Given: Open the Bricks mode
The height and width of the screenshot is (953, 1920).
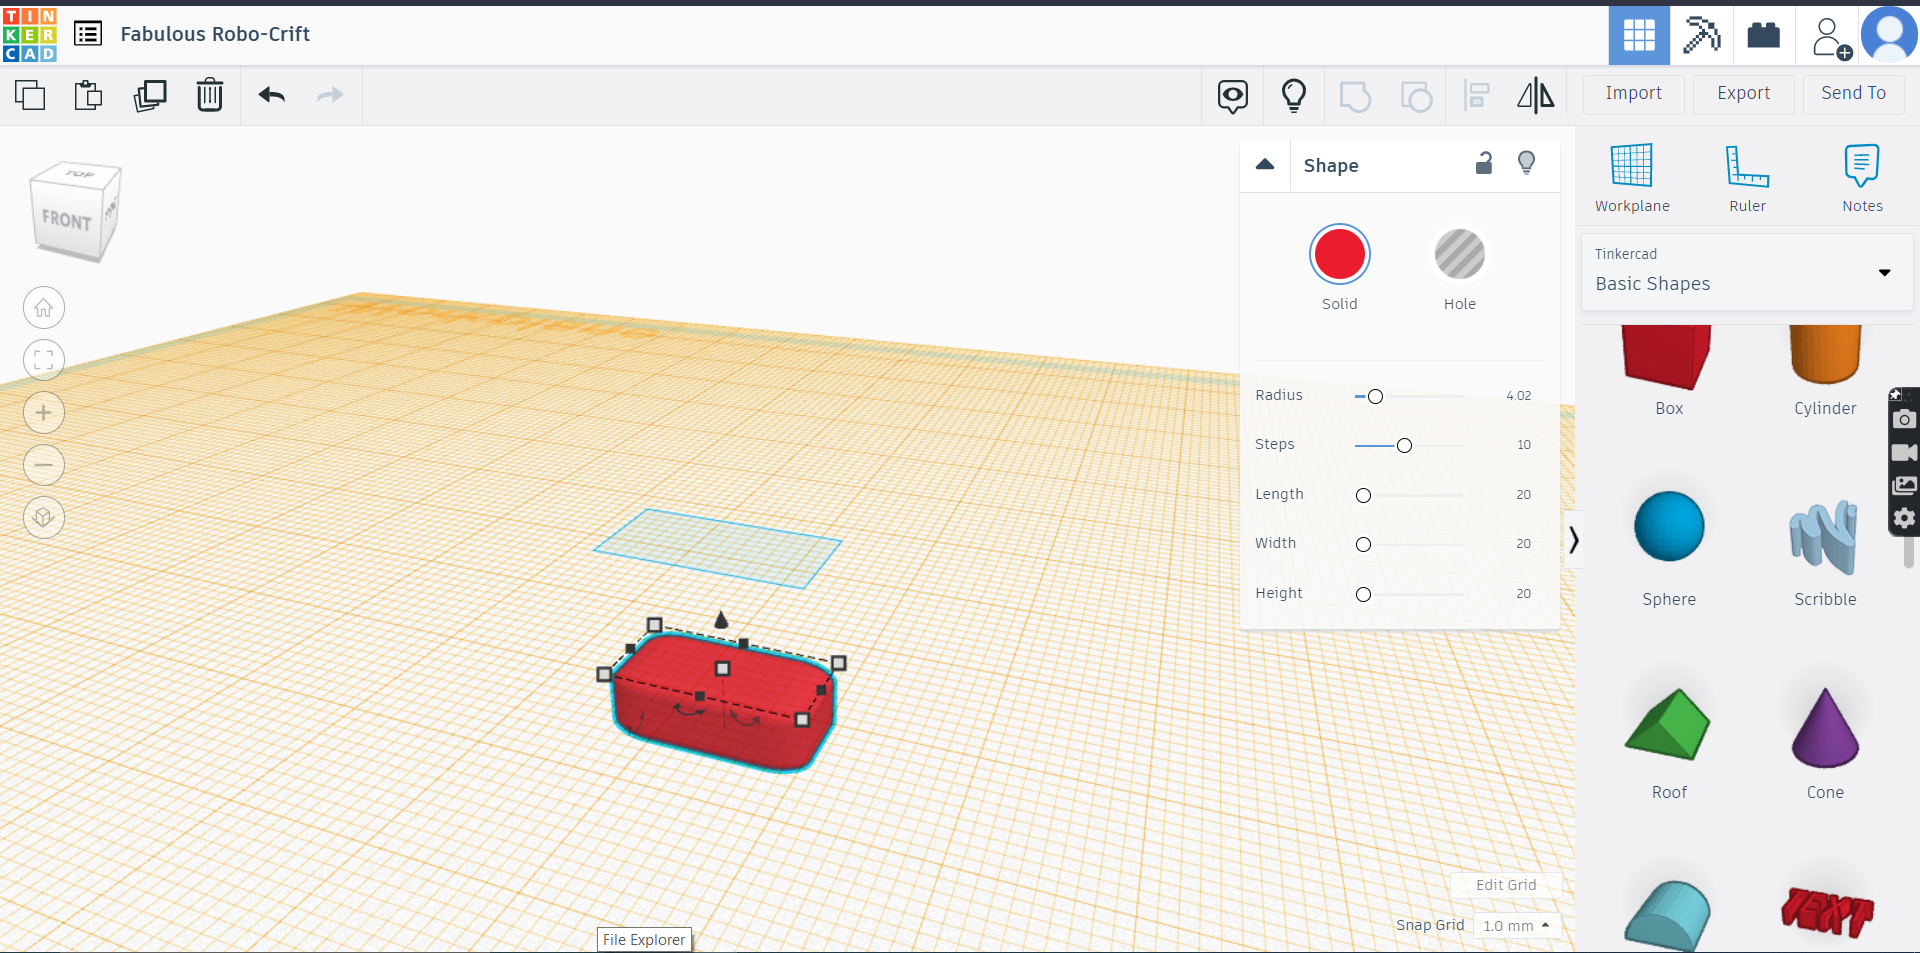Looking at the screenshot, I should [1763, 35].
